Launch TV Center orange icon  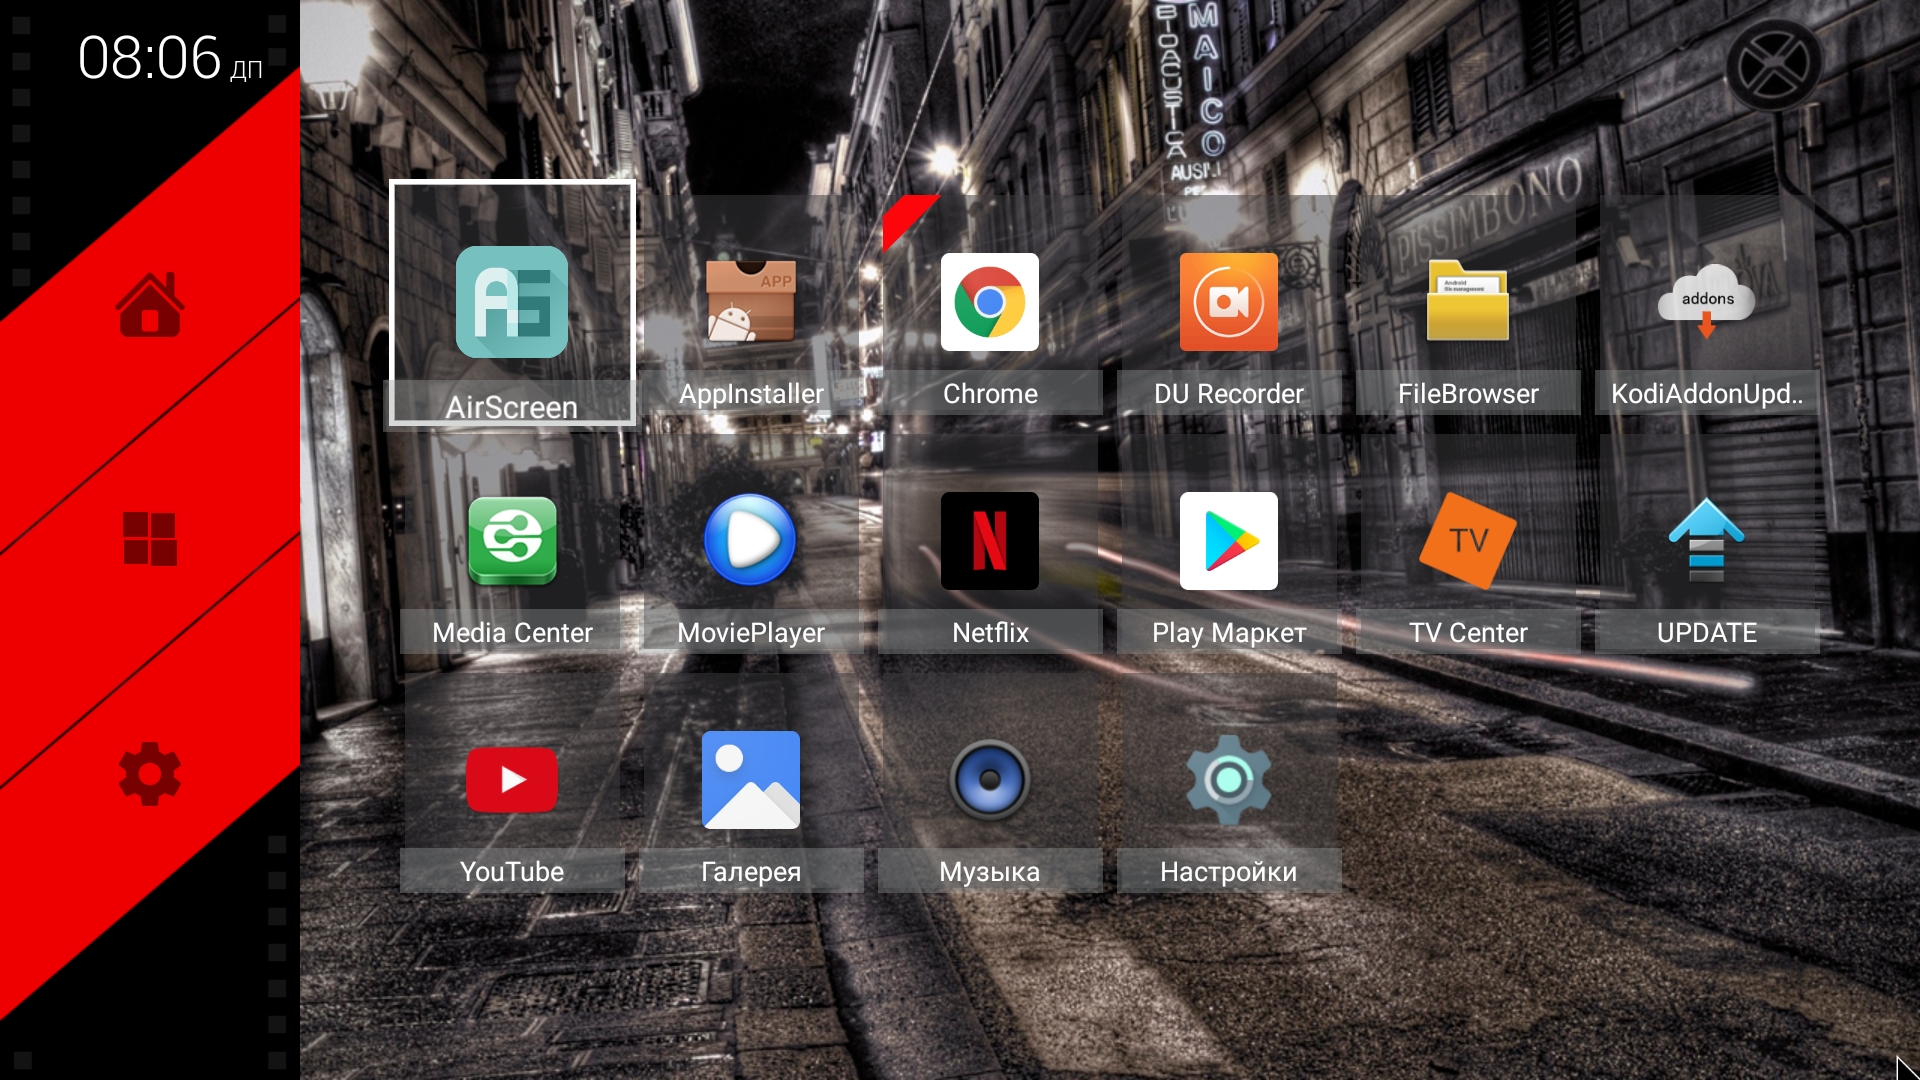tap(1468, 541)
